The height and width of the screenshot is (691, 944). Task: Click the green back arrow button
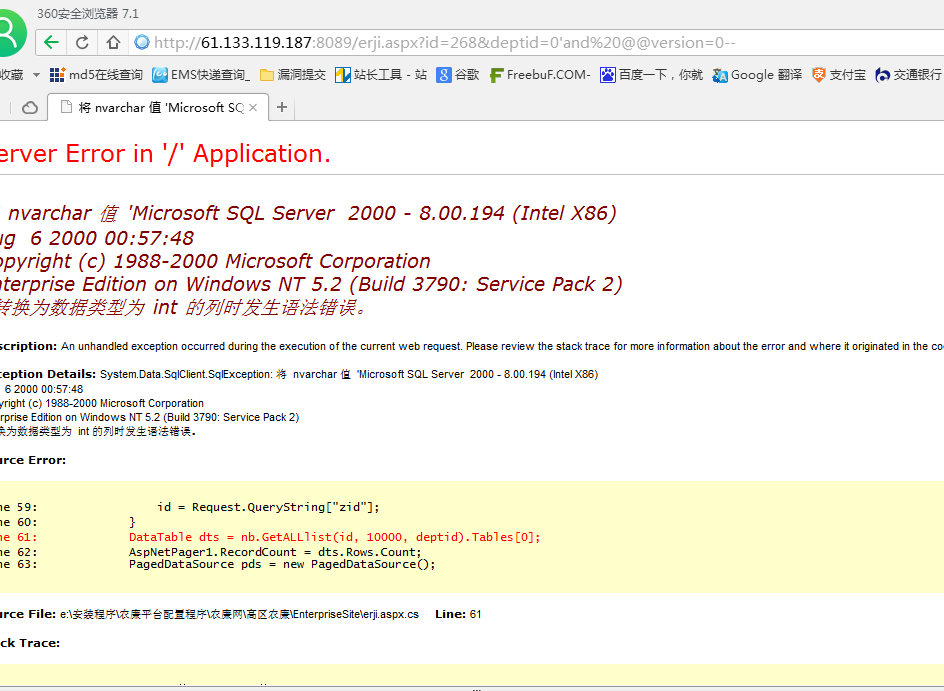[51, 42]
